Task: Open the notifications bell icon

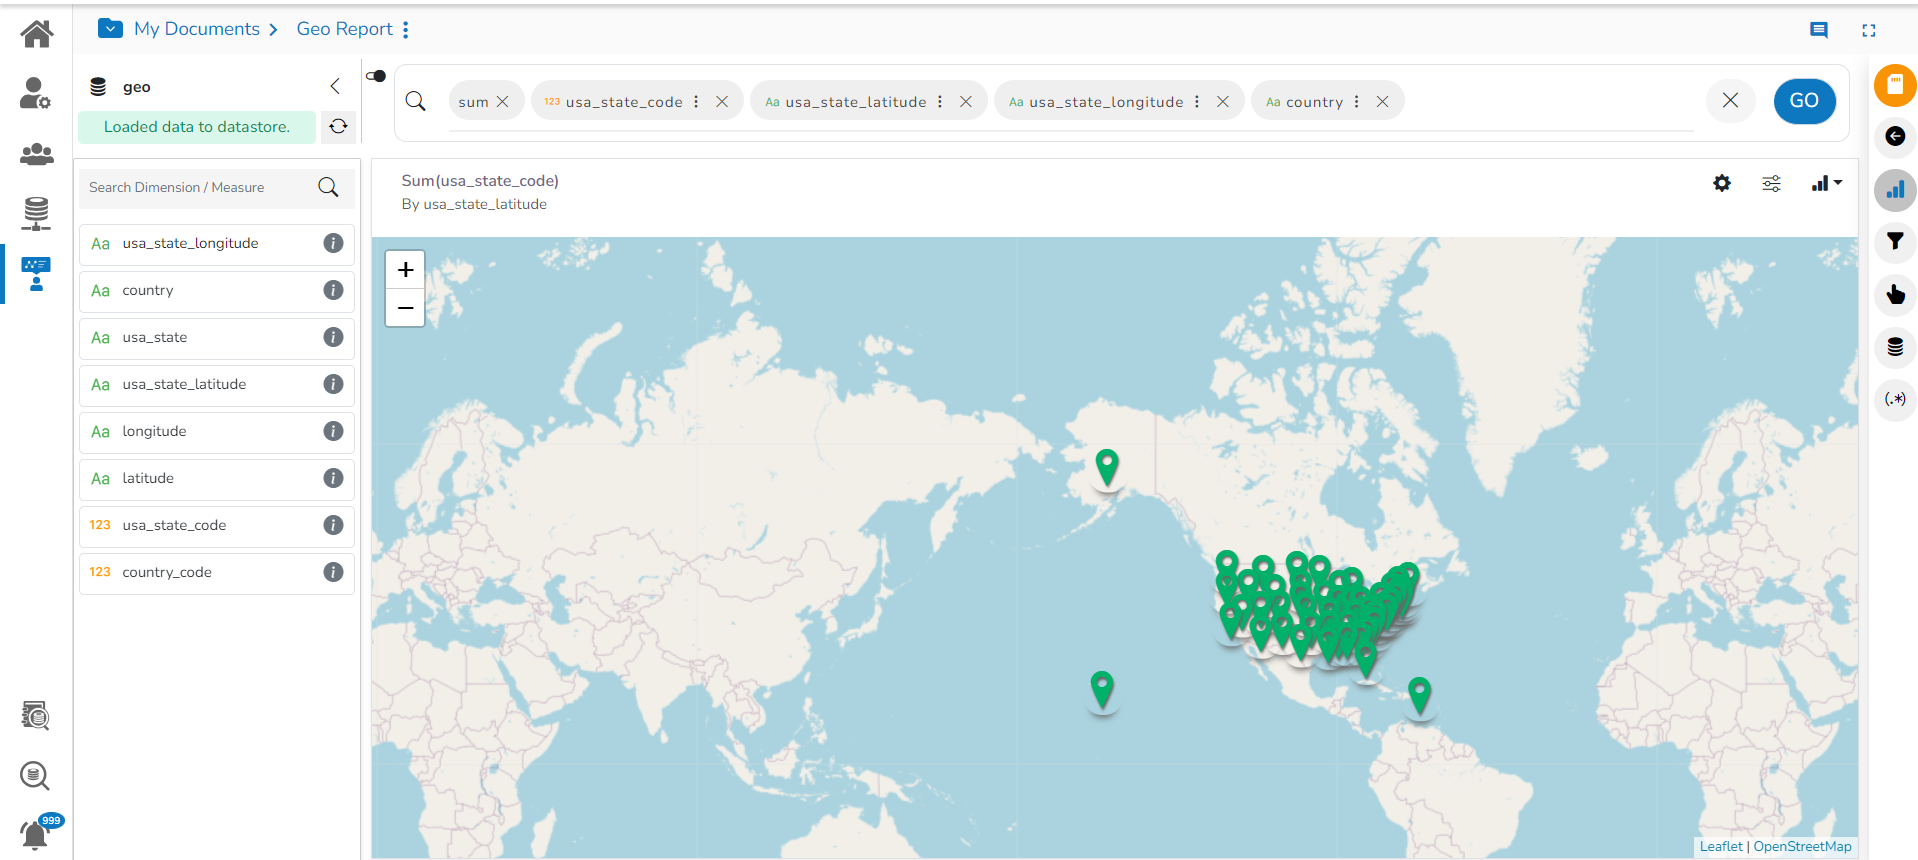Action: [x=35, y=833]
